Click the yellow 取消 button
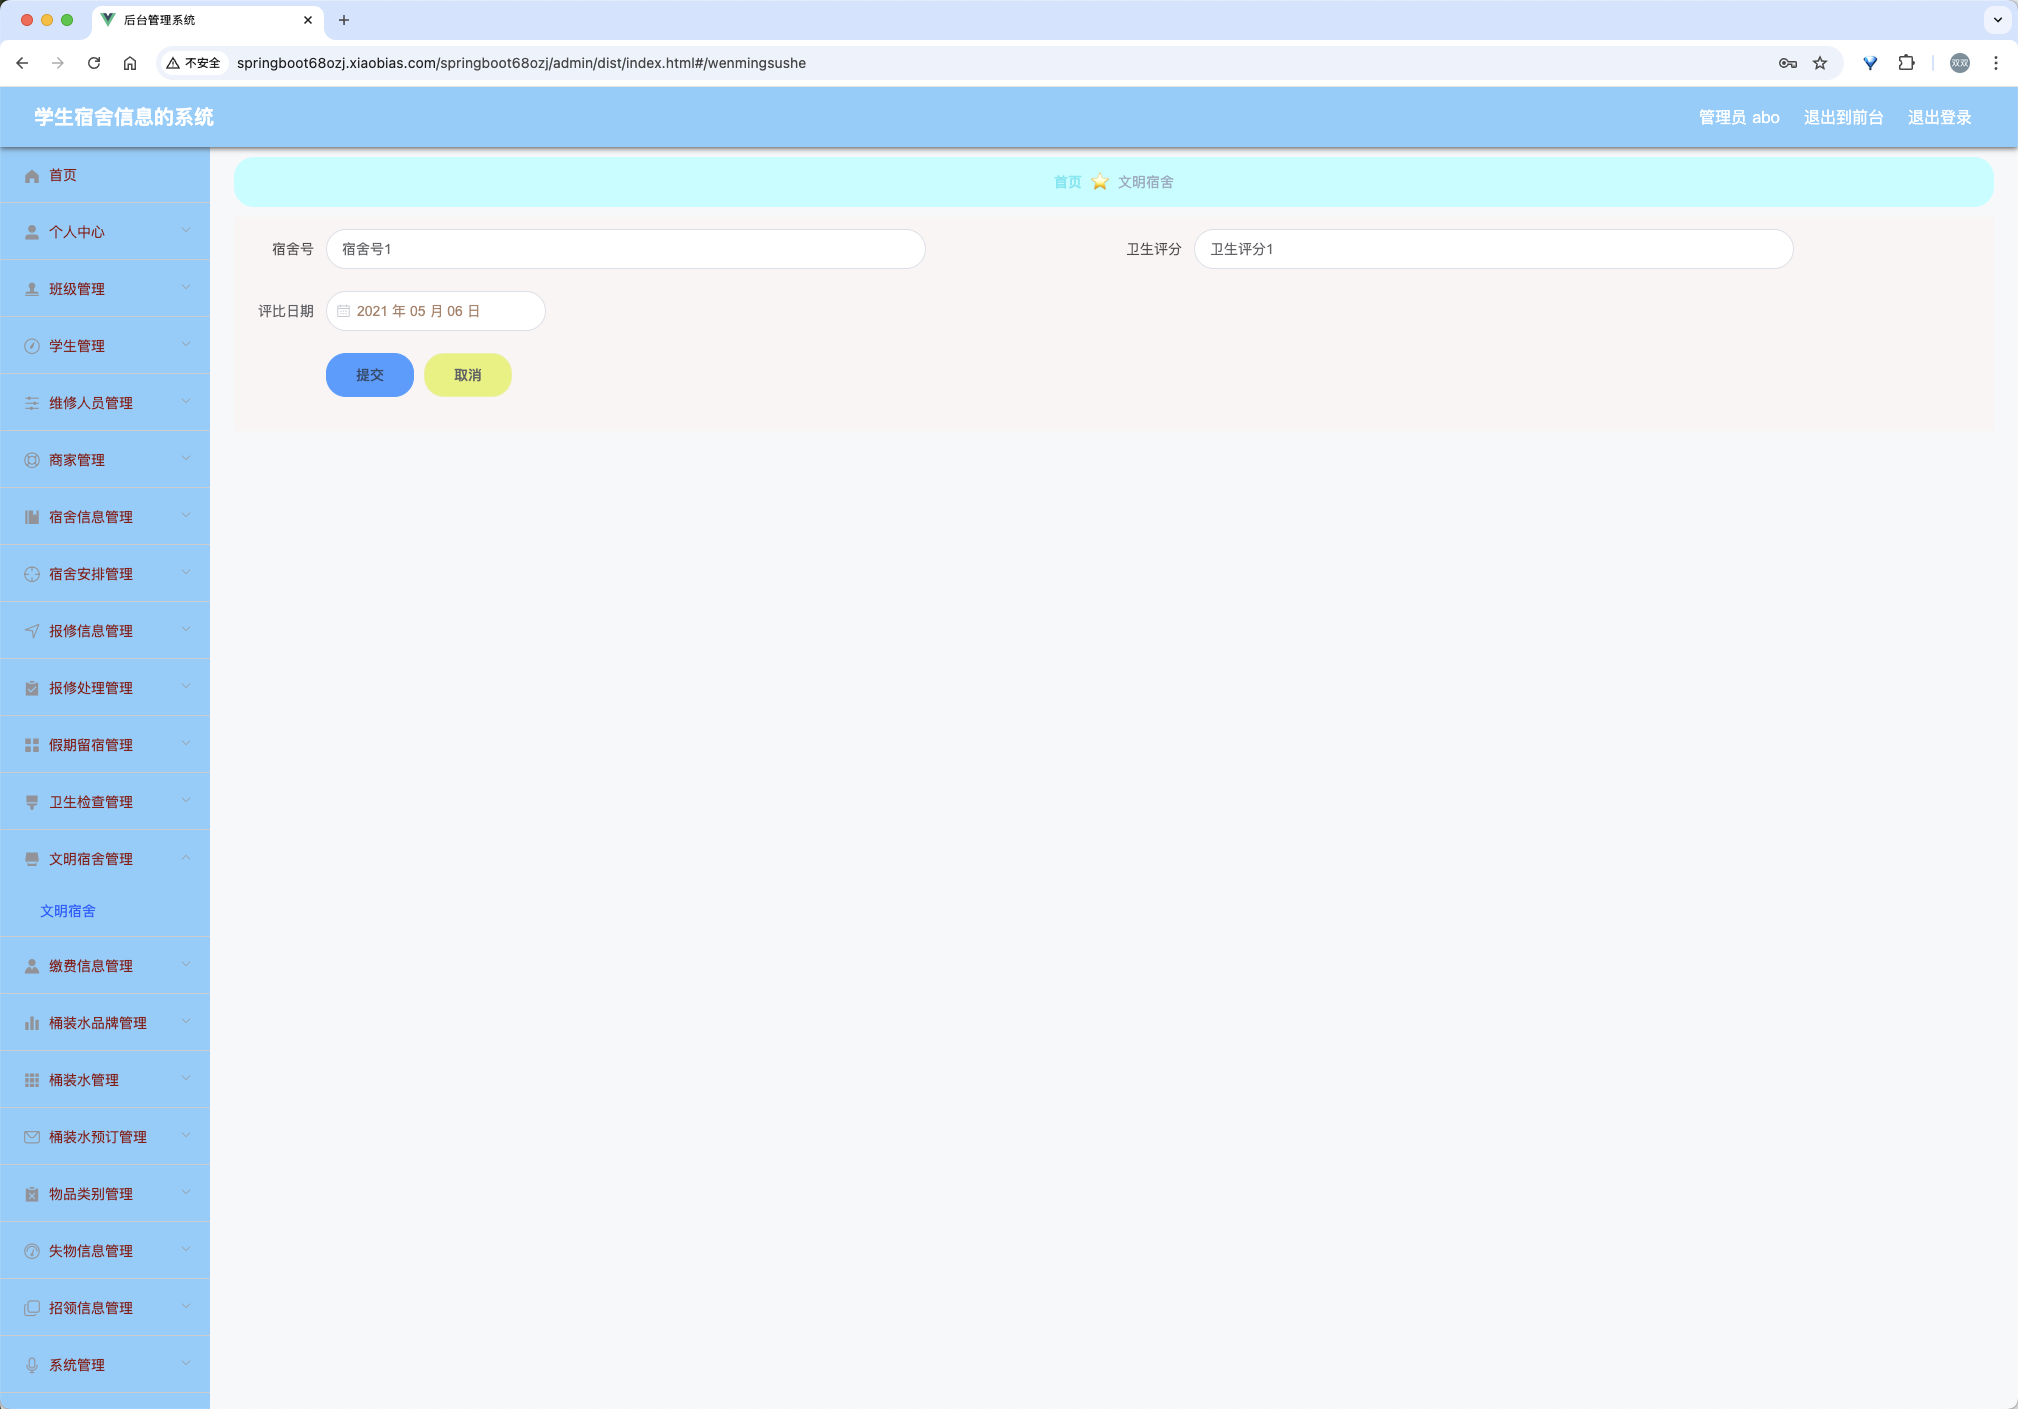Image resolution: width=2018 pixels, height=1409 pixels. [468, 375]
